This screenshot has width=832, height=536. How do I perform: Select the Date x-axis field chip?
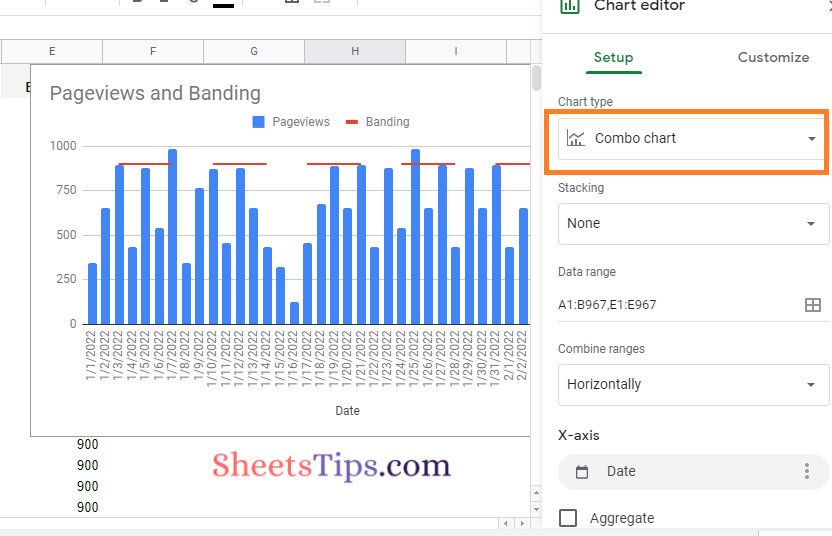(680, 471)
